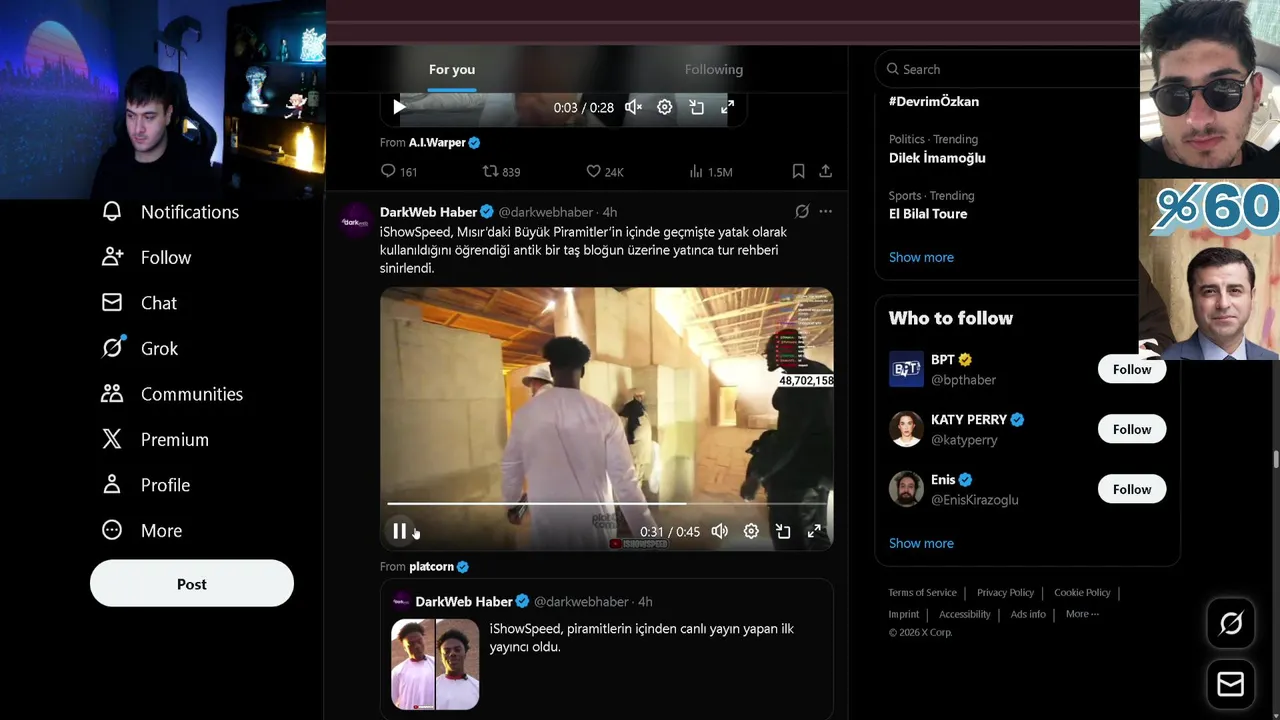Pause the iShowSpeed pyramid video
The width and height of the screenshot is (1280, 720).
coord(399,532)
